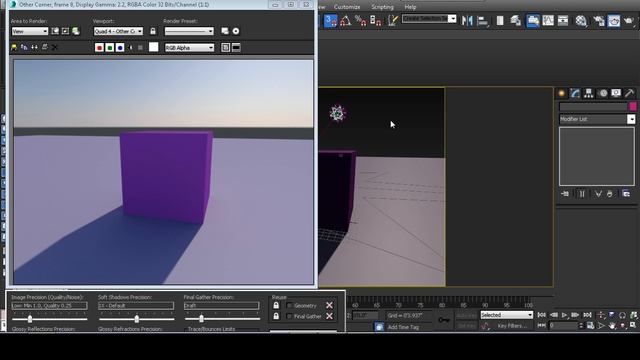The width and height of the screenshot is (640, 360).
Task: Toggle the Percent Snap icon
Action: coord(360,20)
